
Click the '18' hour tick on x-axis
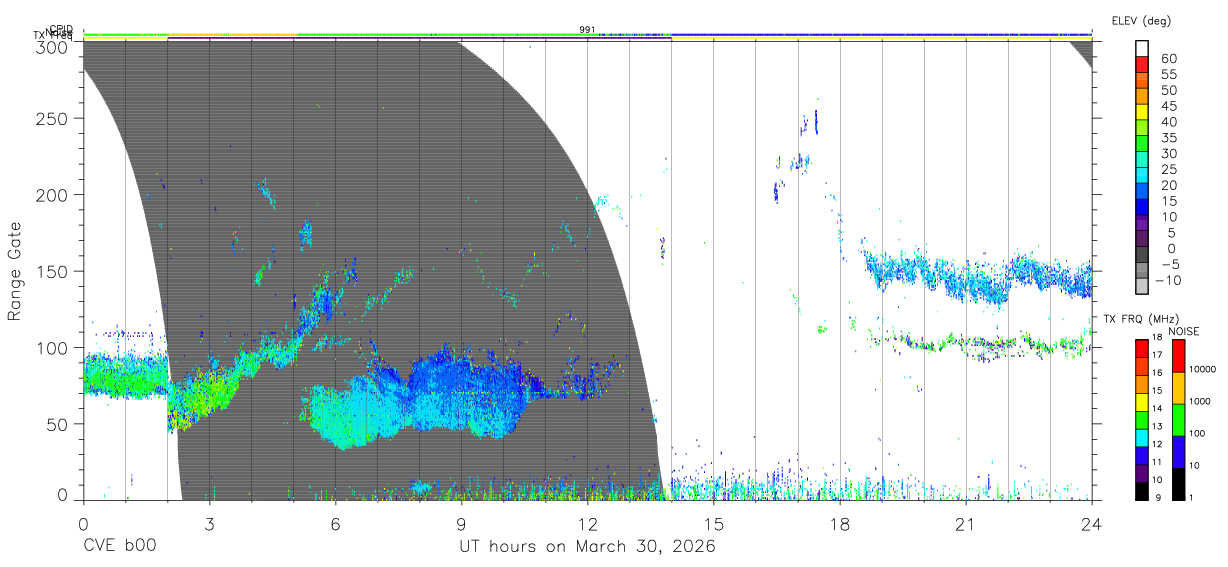839,523
